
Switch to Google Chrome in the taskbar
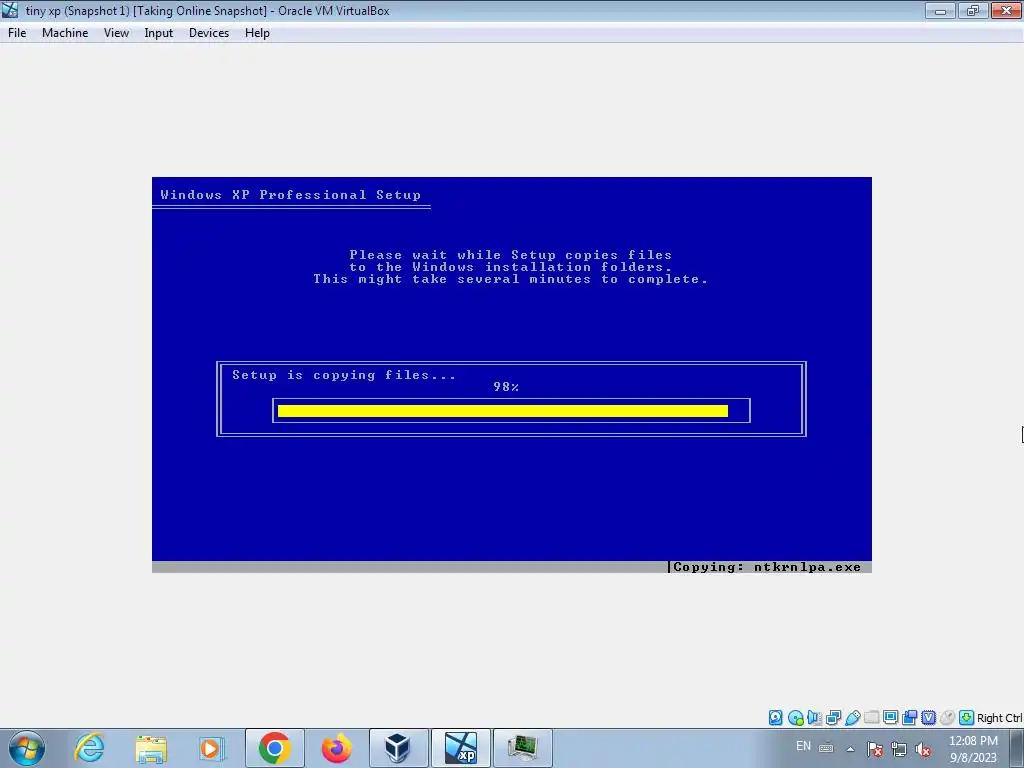coord(275,748)
